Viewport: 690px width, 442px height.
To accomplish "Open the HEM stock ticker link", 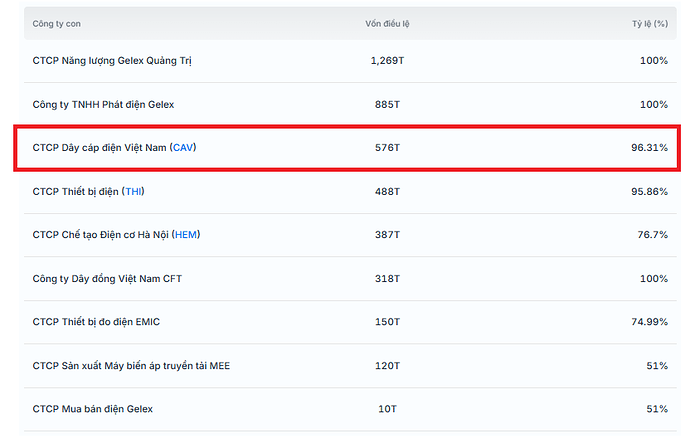I will [187, 235].
